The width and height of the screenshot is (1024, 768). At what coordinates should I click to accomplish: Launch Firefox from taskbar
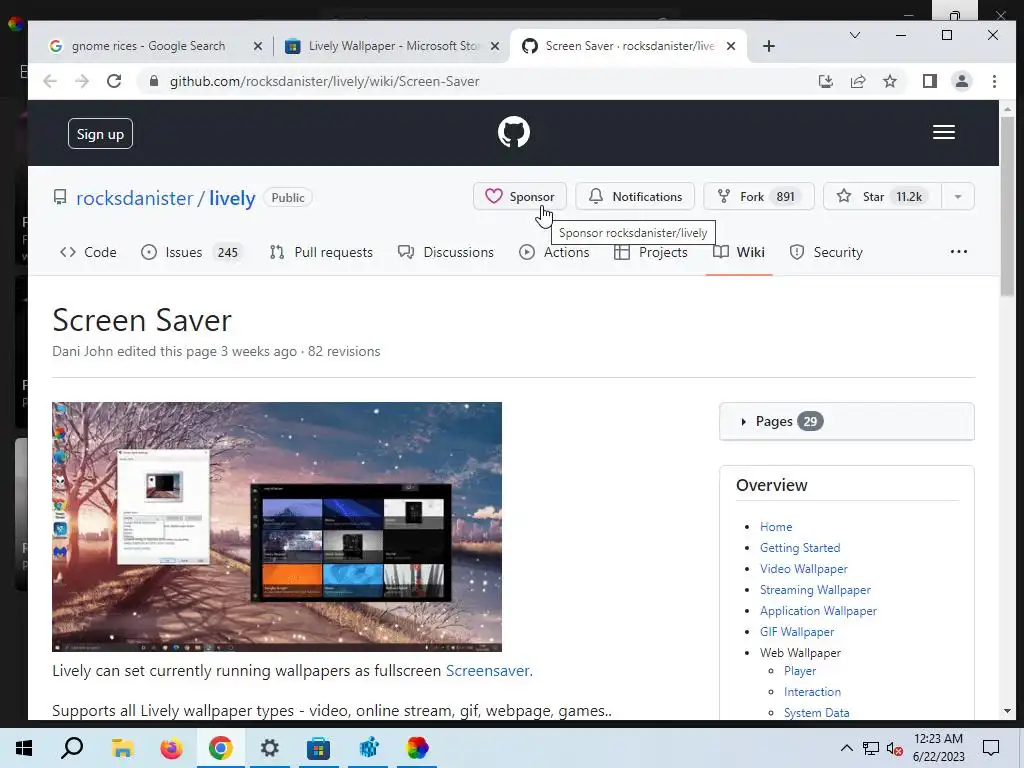pos(171,748)
